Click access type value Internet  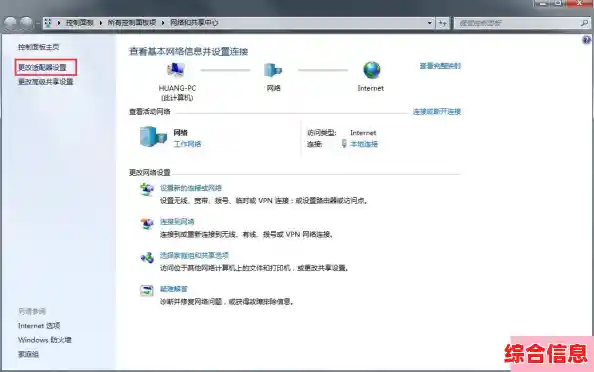(x=363, y=133)
